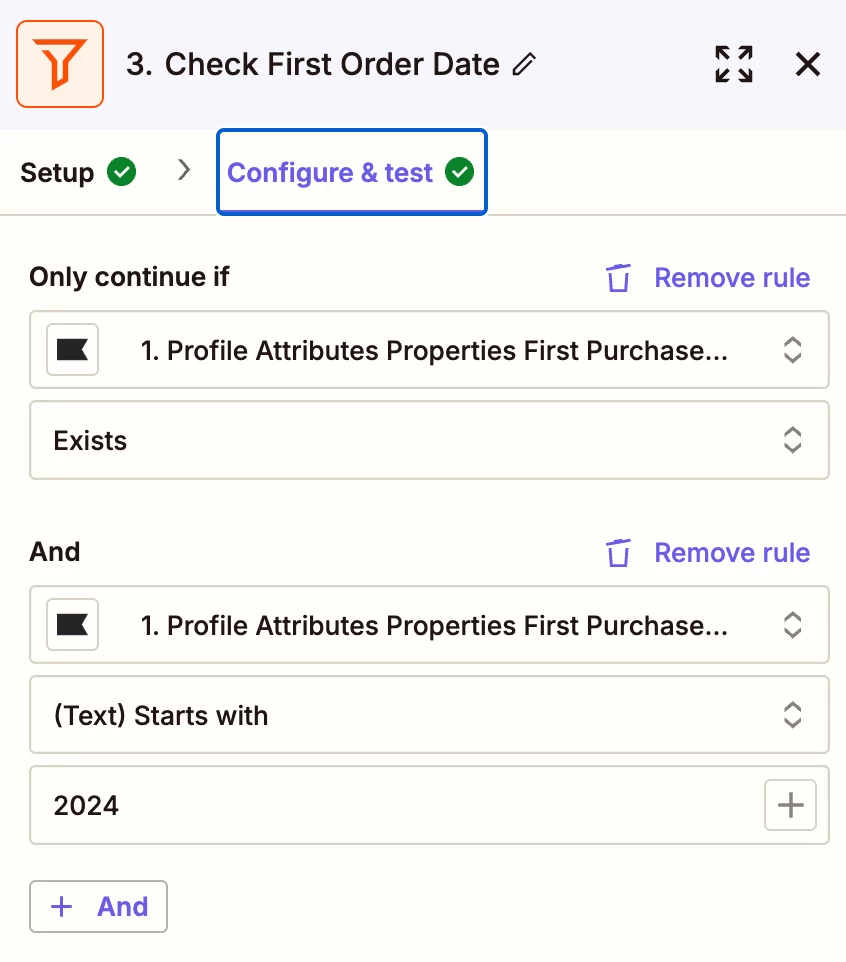The image size is (846, 962).
Task: Open second Profile Attributes field dropdown
Action: pyautogui.click(x=429, y=625)
